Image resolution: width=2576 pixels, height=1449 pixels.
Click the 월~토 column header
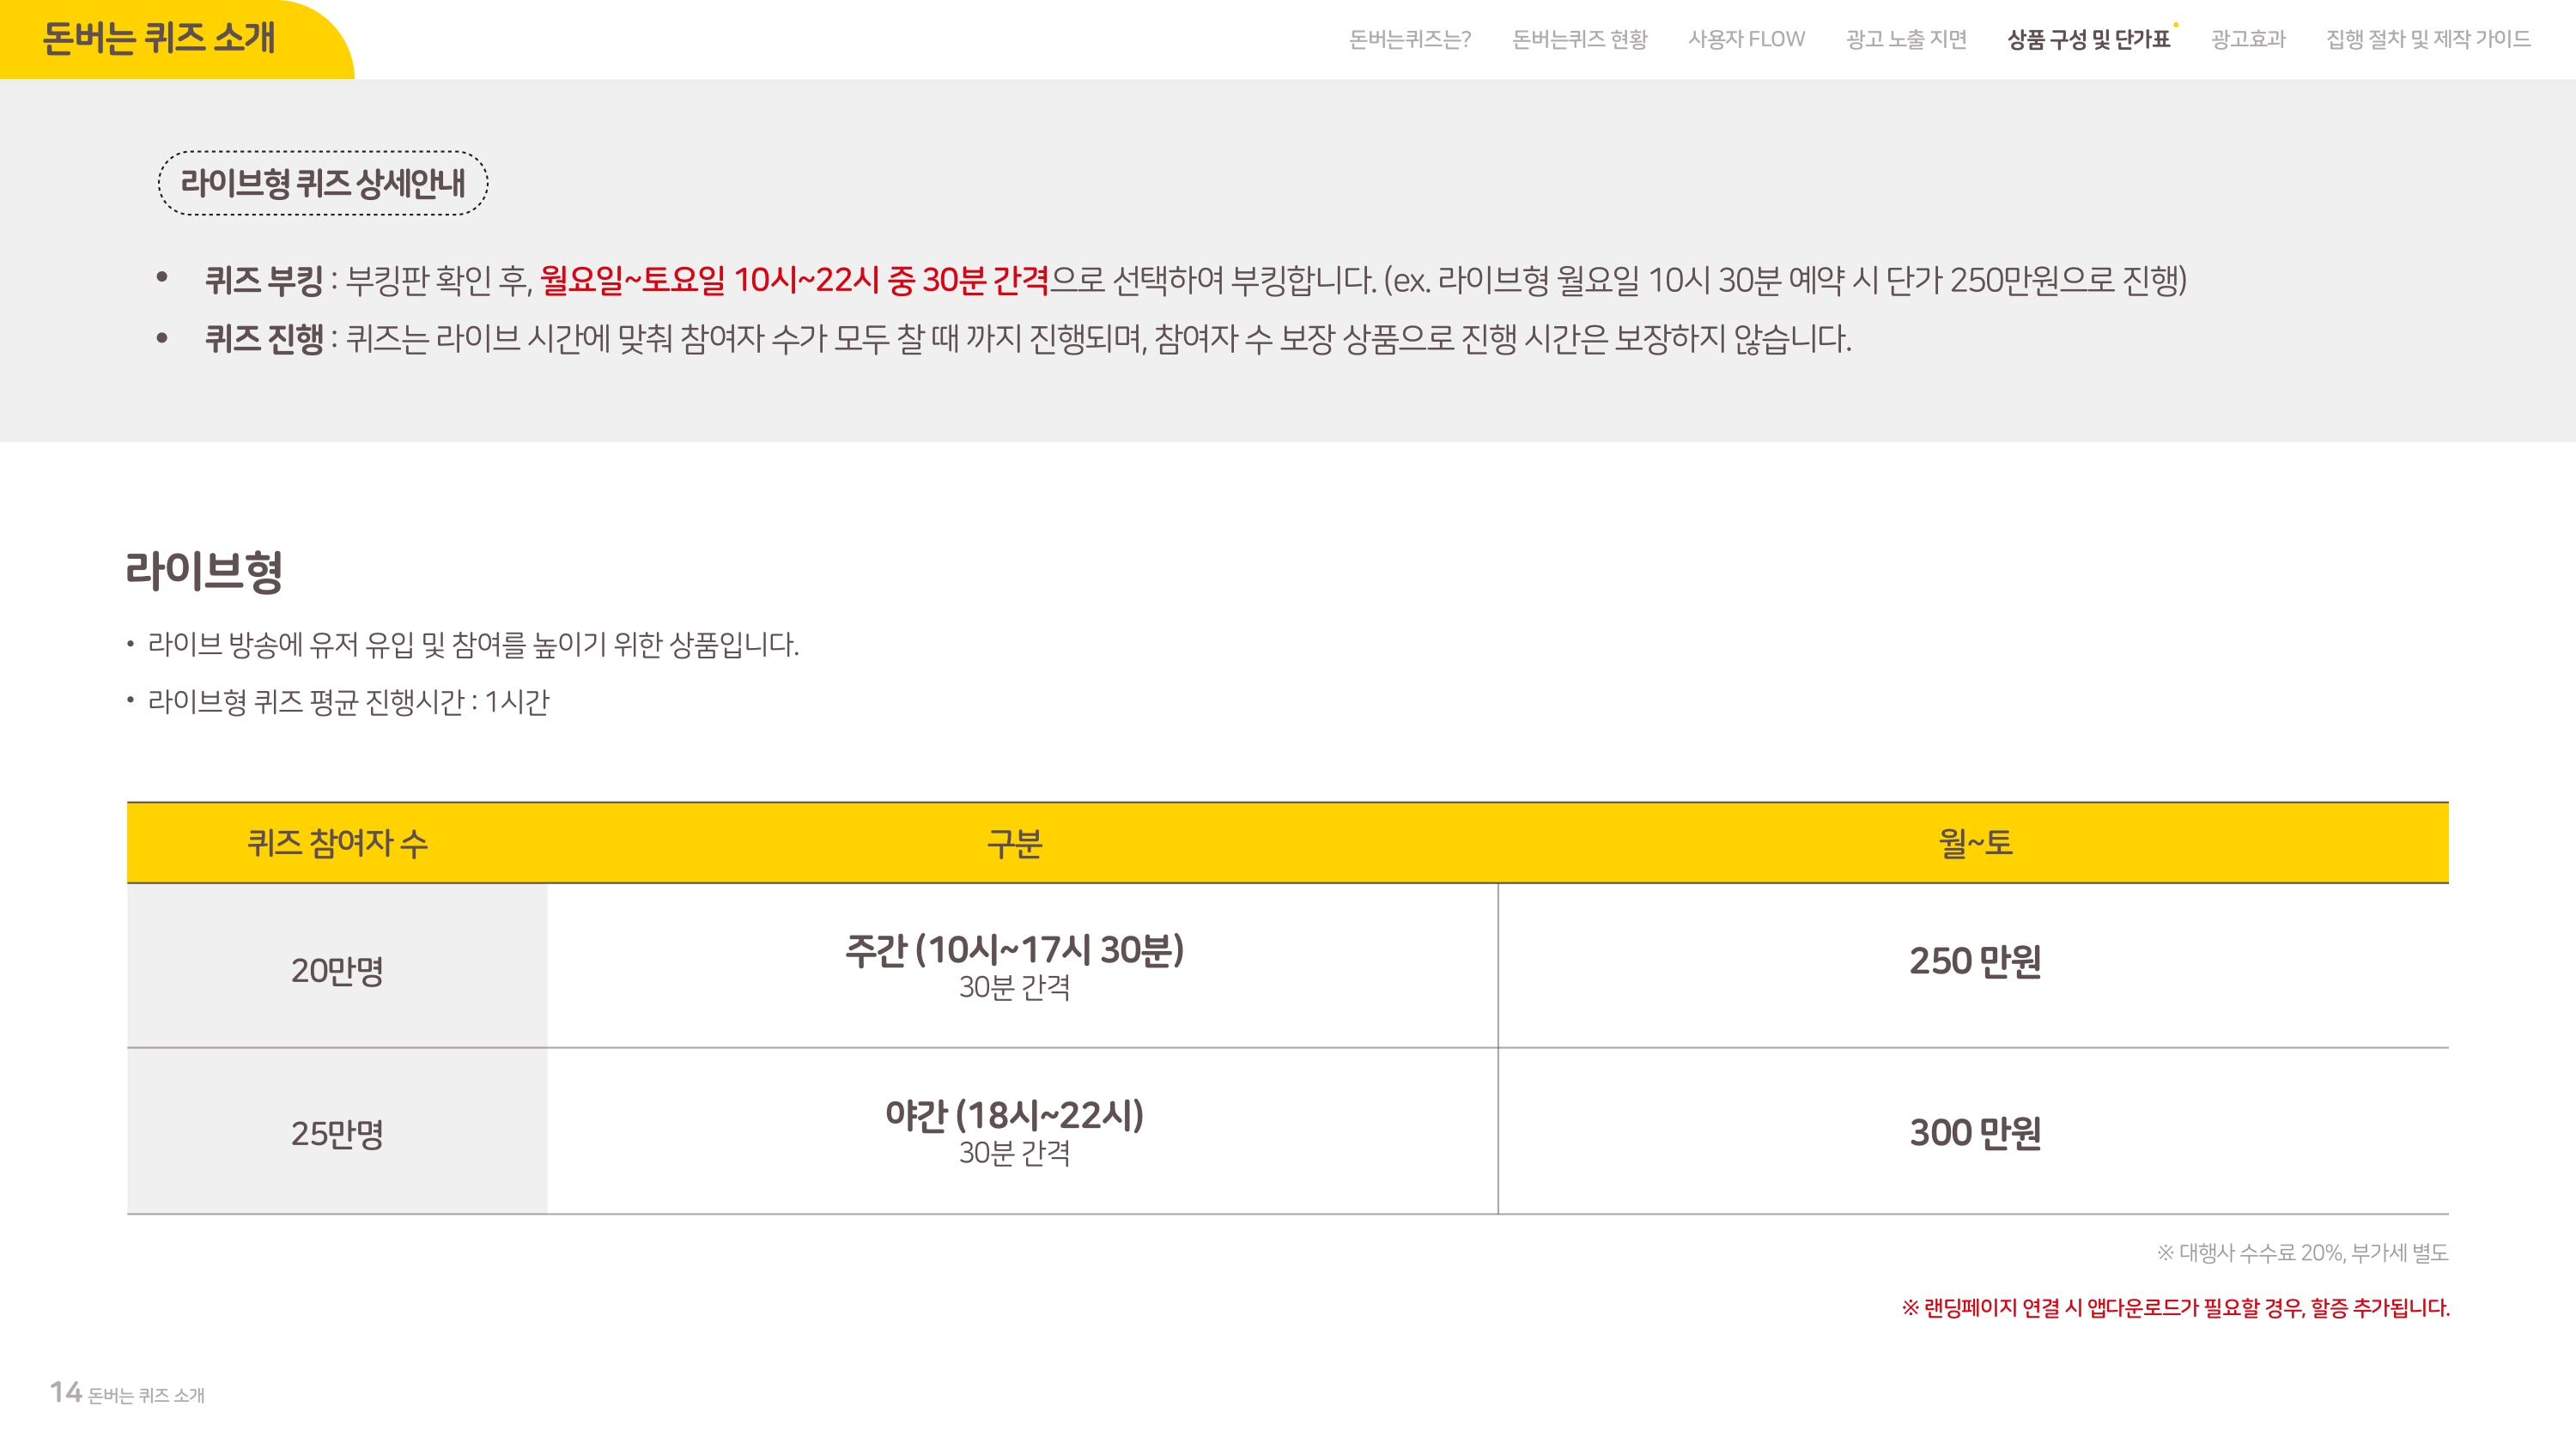coord(1975,842)
